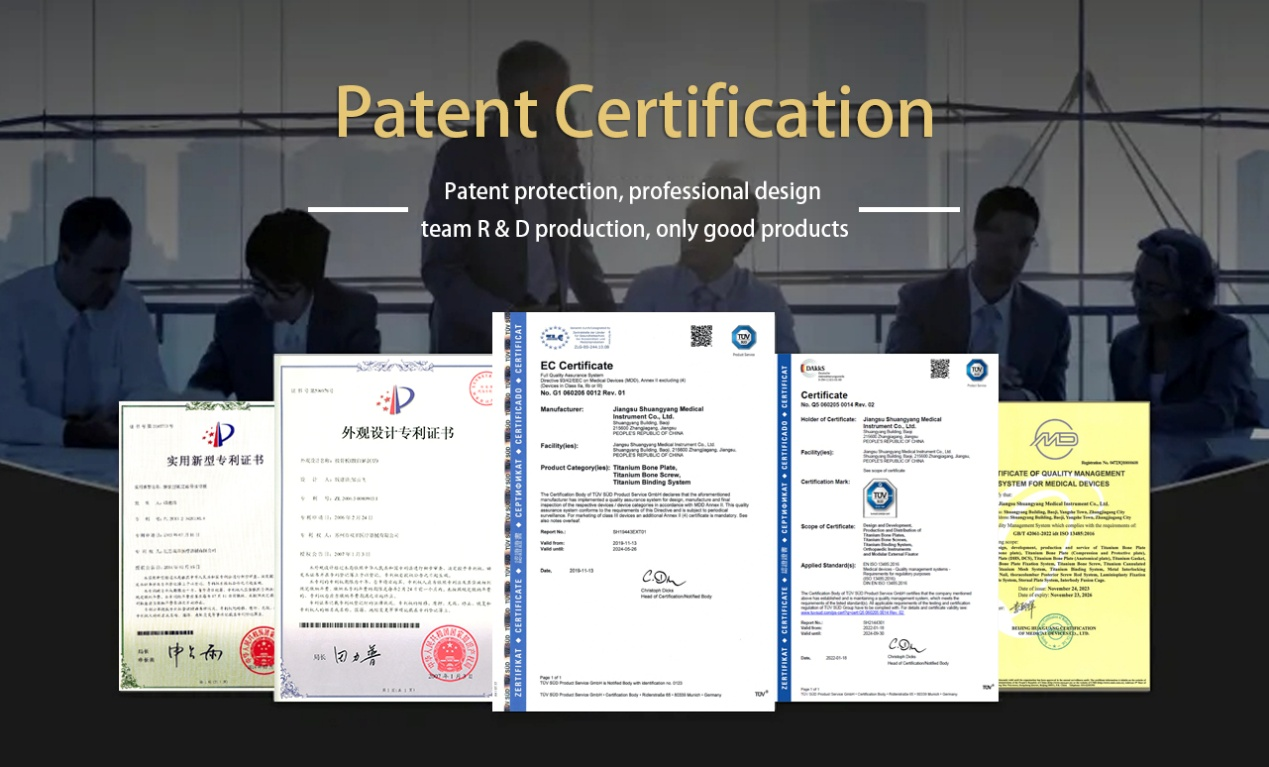Image resolution: width=1269 pixels, height=767 pixels.
Task: Click the Patent Certification heading
Action: (x=634, y=109)
